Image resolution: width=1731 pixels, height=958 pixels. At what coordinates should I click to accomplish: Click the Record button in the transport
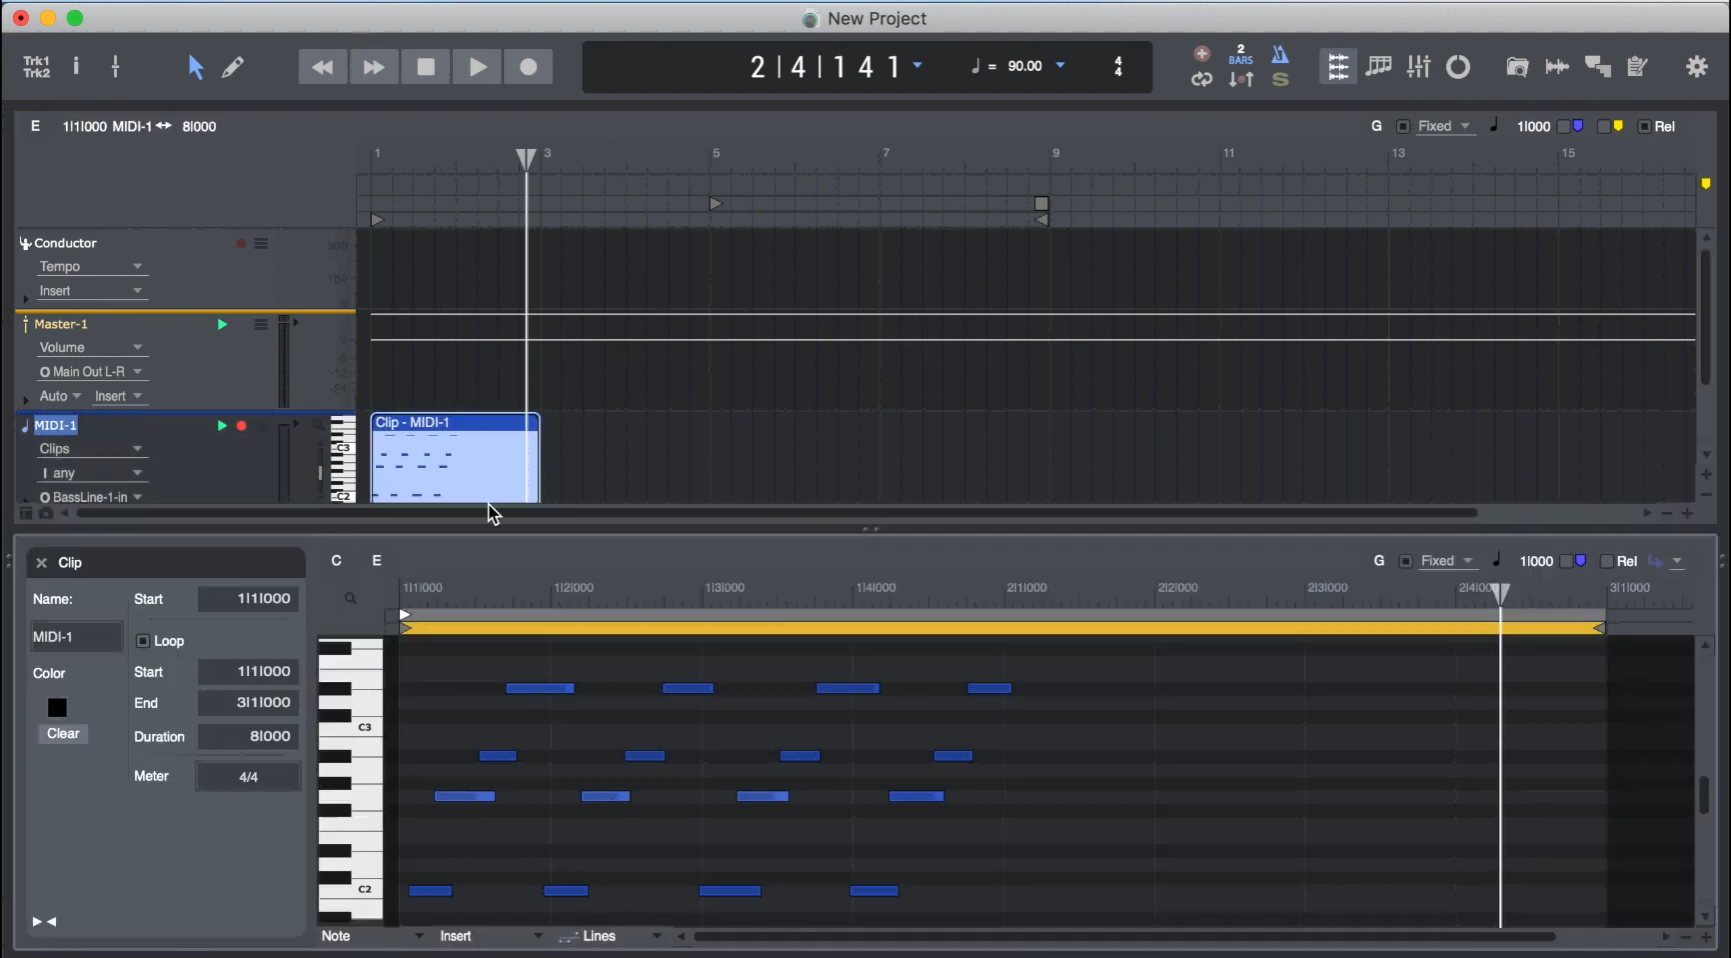click(528, 67)
